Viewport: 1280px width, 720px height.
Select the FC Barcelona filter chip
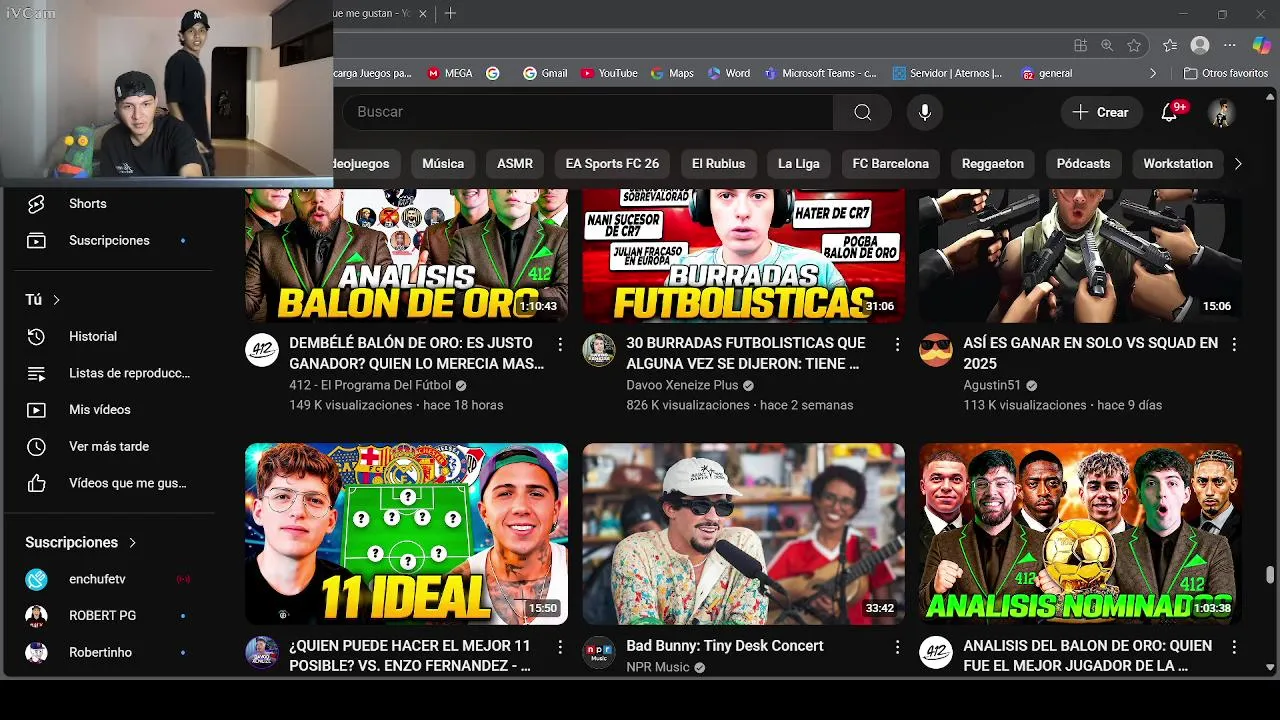[x=891, y=164]
